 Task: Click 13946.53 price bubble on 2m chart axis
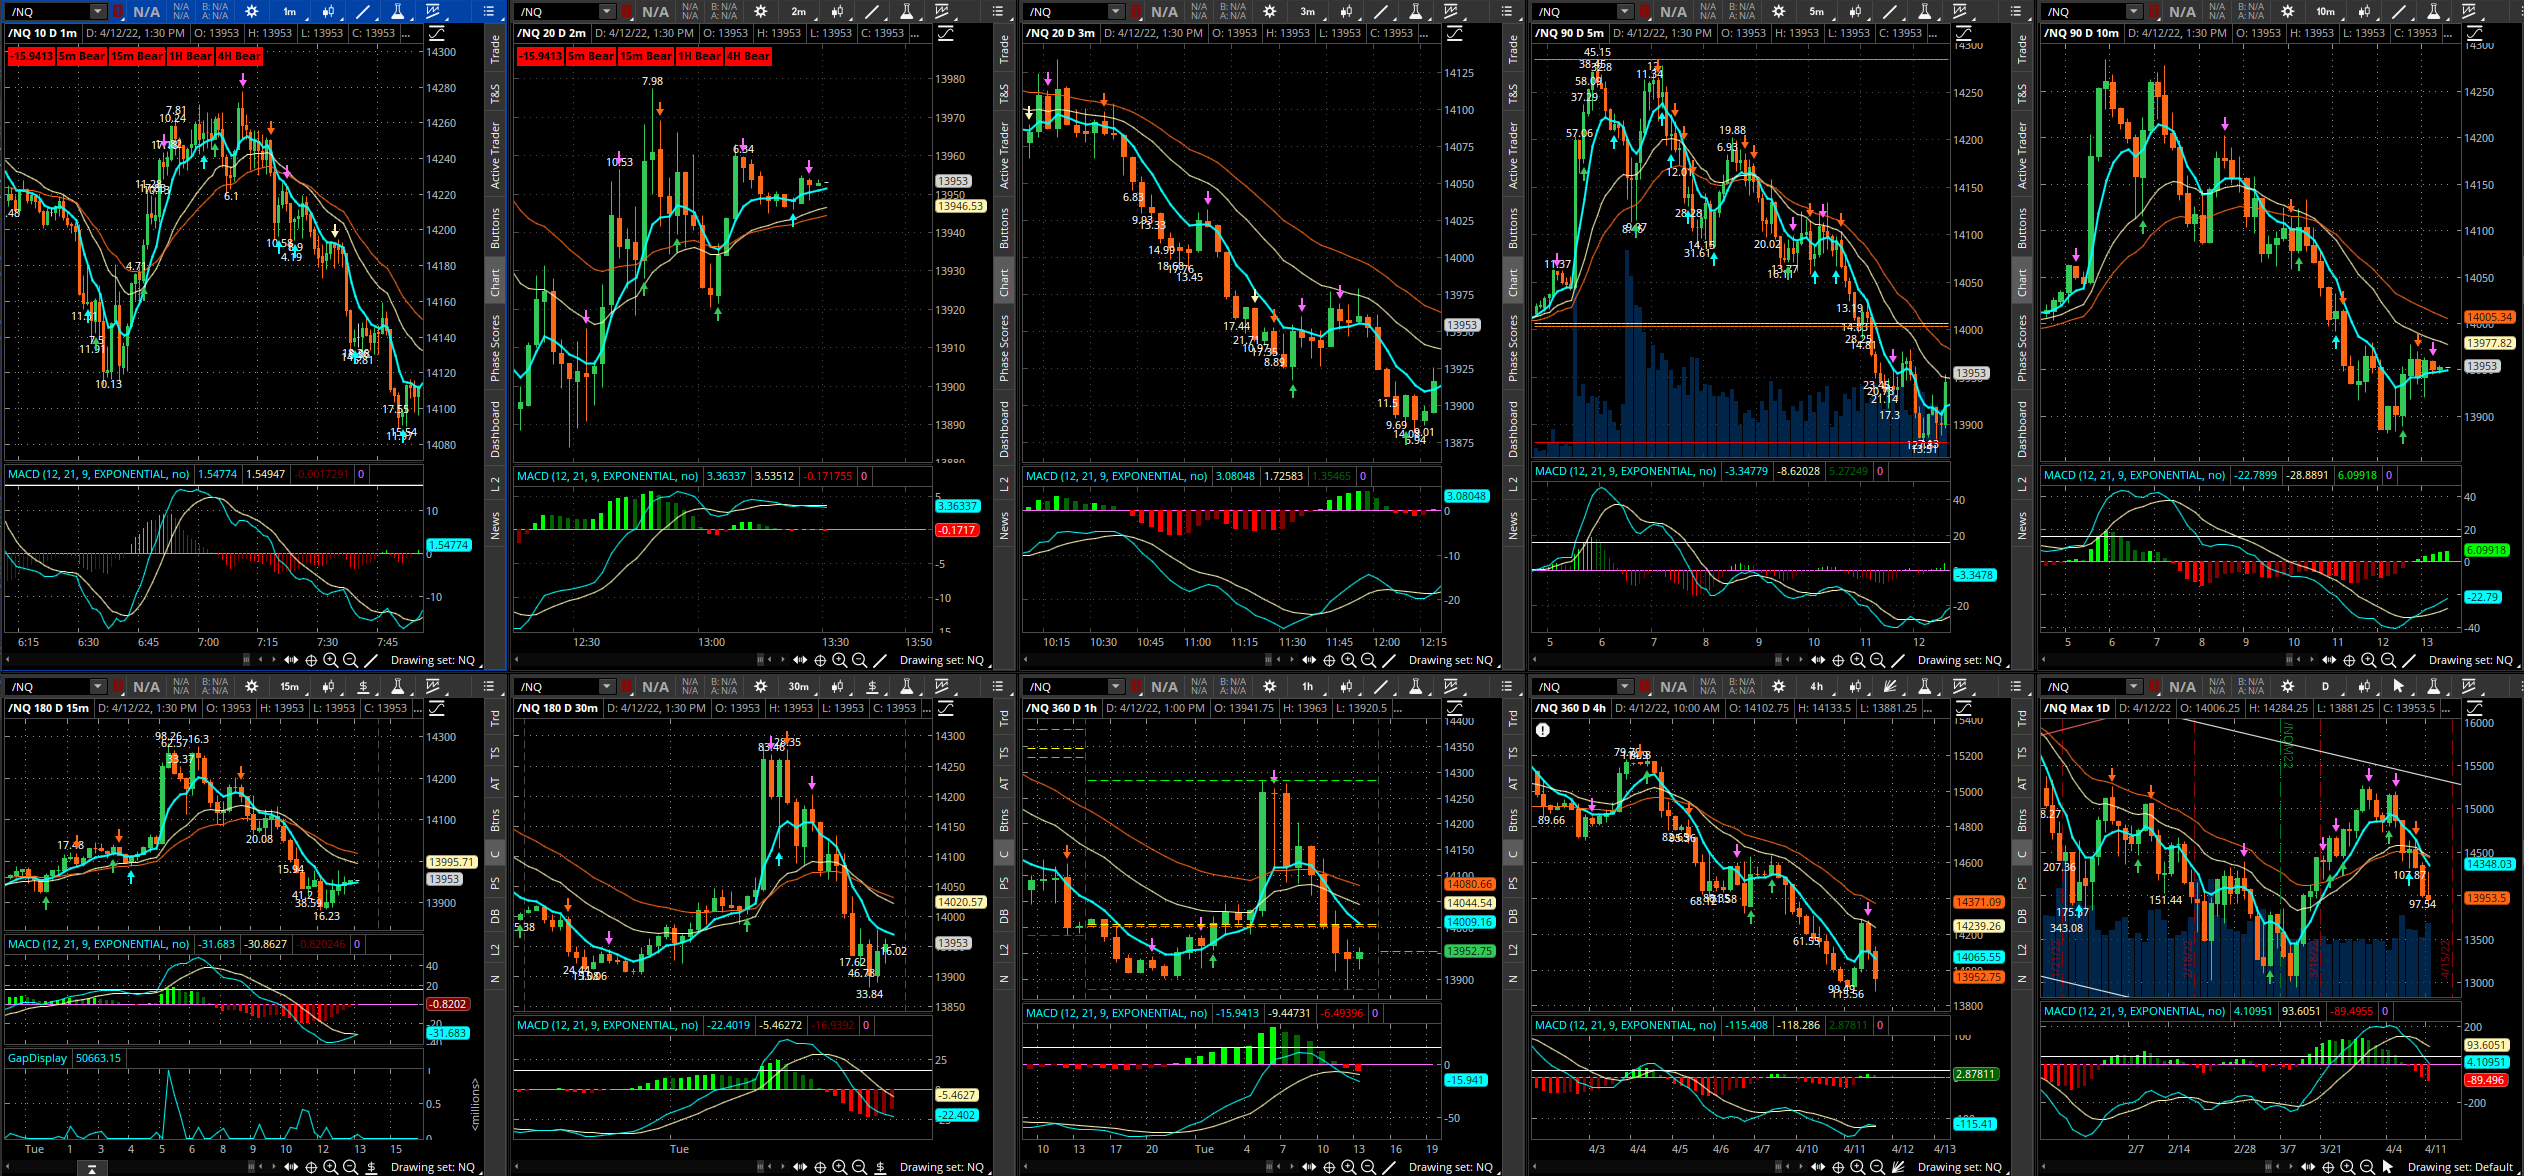[x=961, y=206]
